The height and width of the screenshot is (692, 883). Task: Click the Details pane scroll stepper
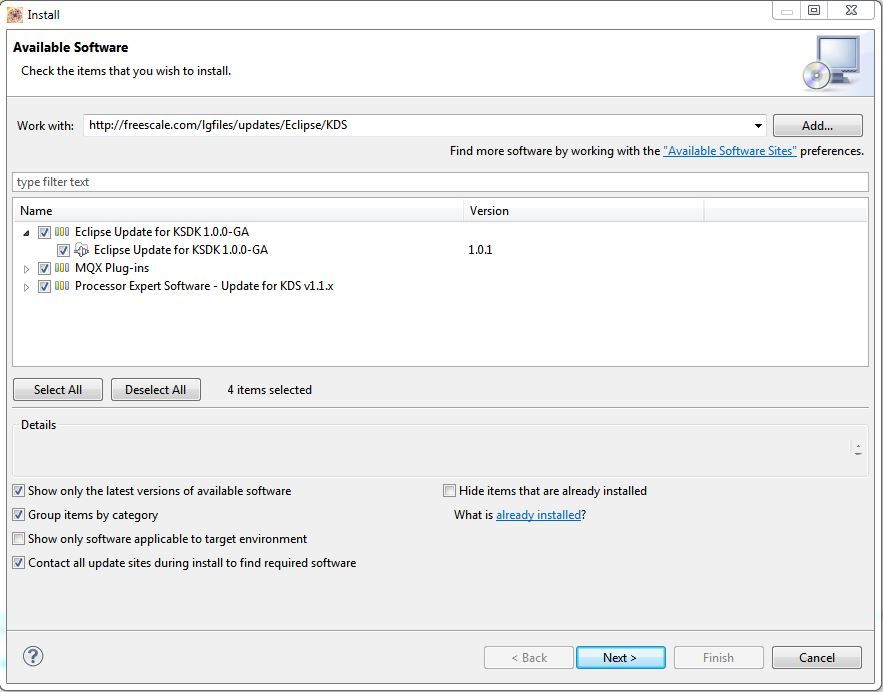pos(858,449)
